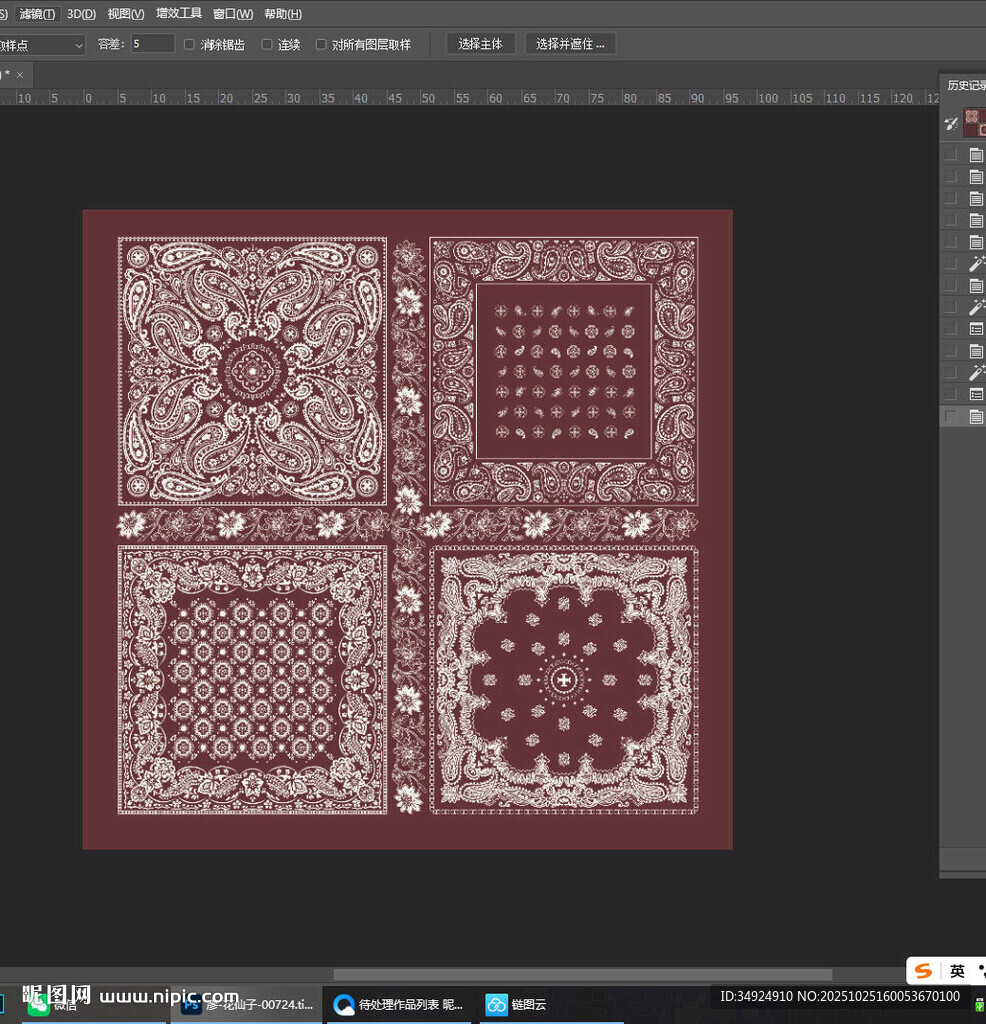The width and height of the screenshot is (986, 1024).
Task: Click the 选择并遮住 button
Action: tap(570, 44)
